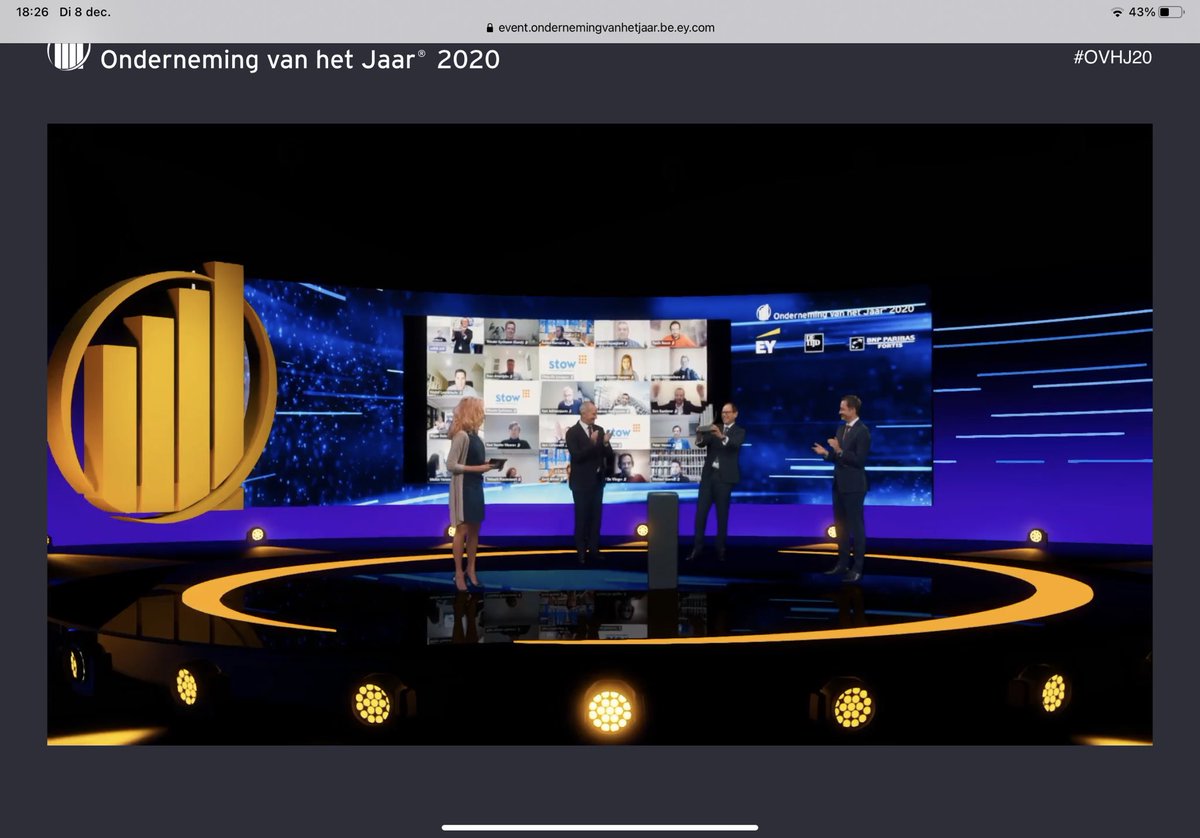The height and width of the screenshot is (838, 1200).
Task: Click the padlock icon in the address bar
Action: click(x=489, y=27)
